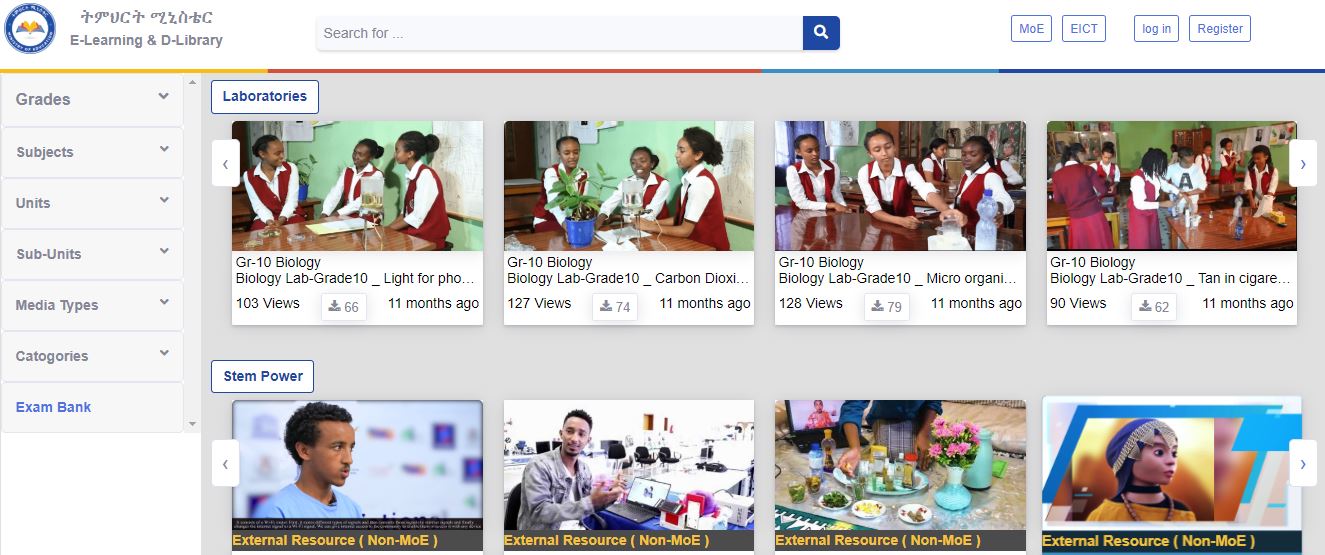
Task: Click download icon showing 74 downloads
Action: point(615,307)
